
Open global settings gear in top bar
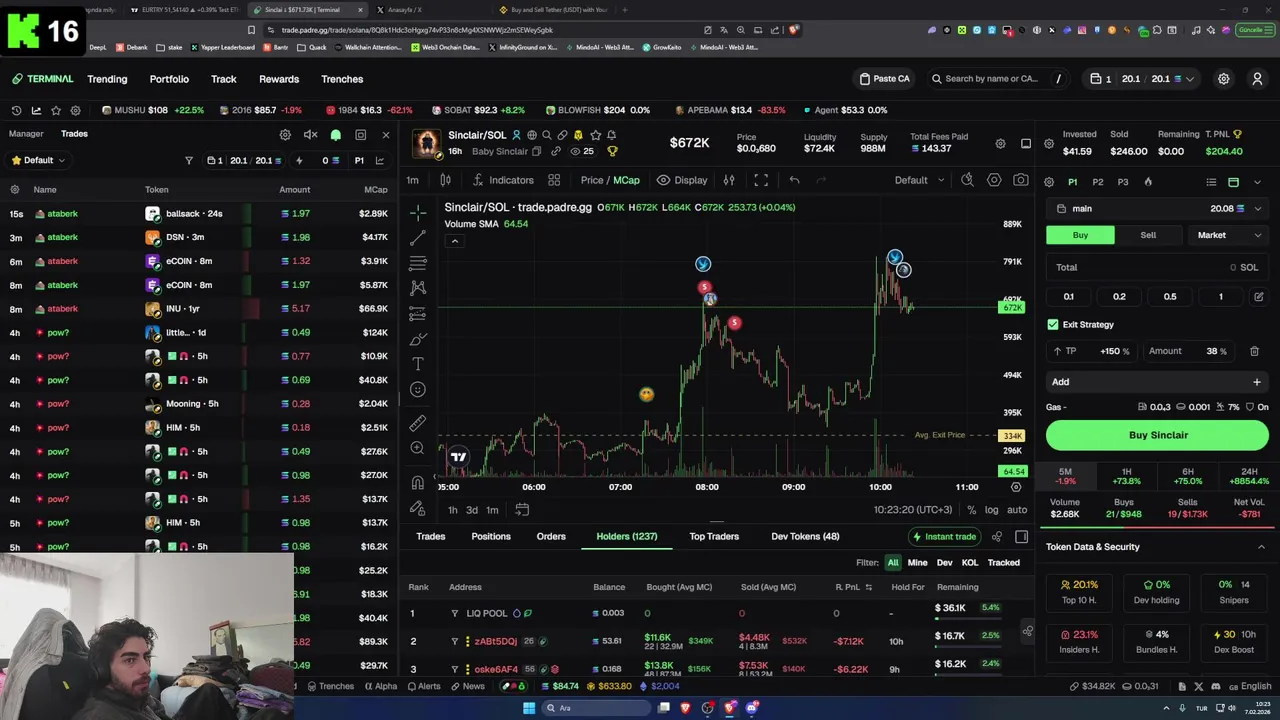1223,79
